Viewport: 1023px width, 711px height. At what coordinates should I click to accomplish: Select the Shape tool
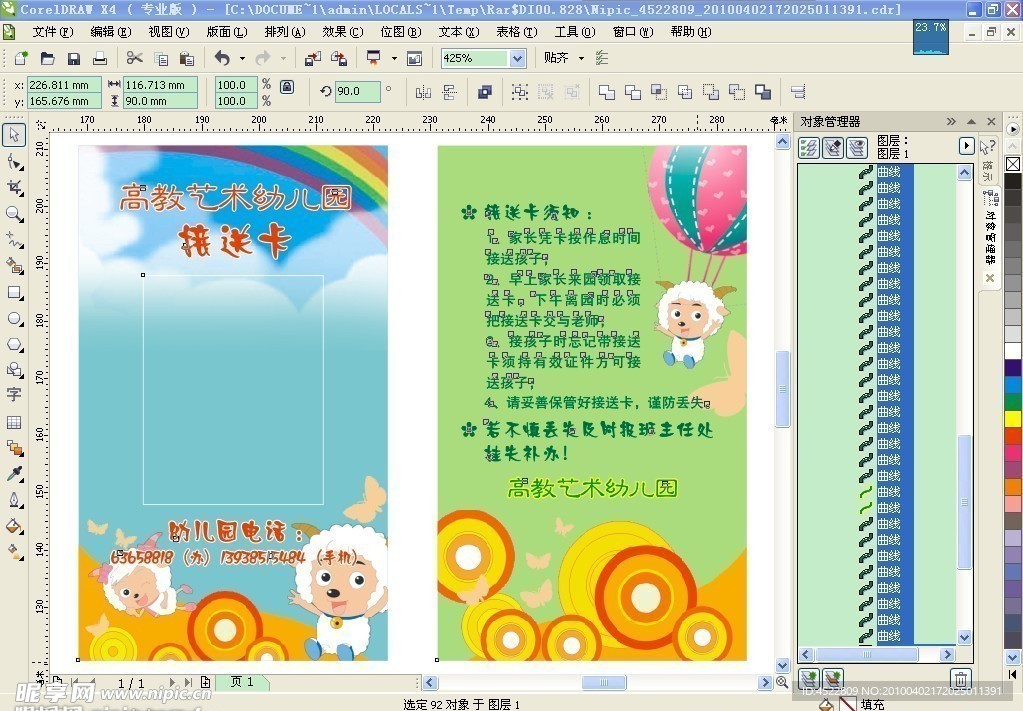tap(14, 162)
